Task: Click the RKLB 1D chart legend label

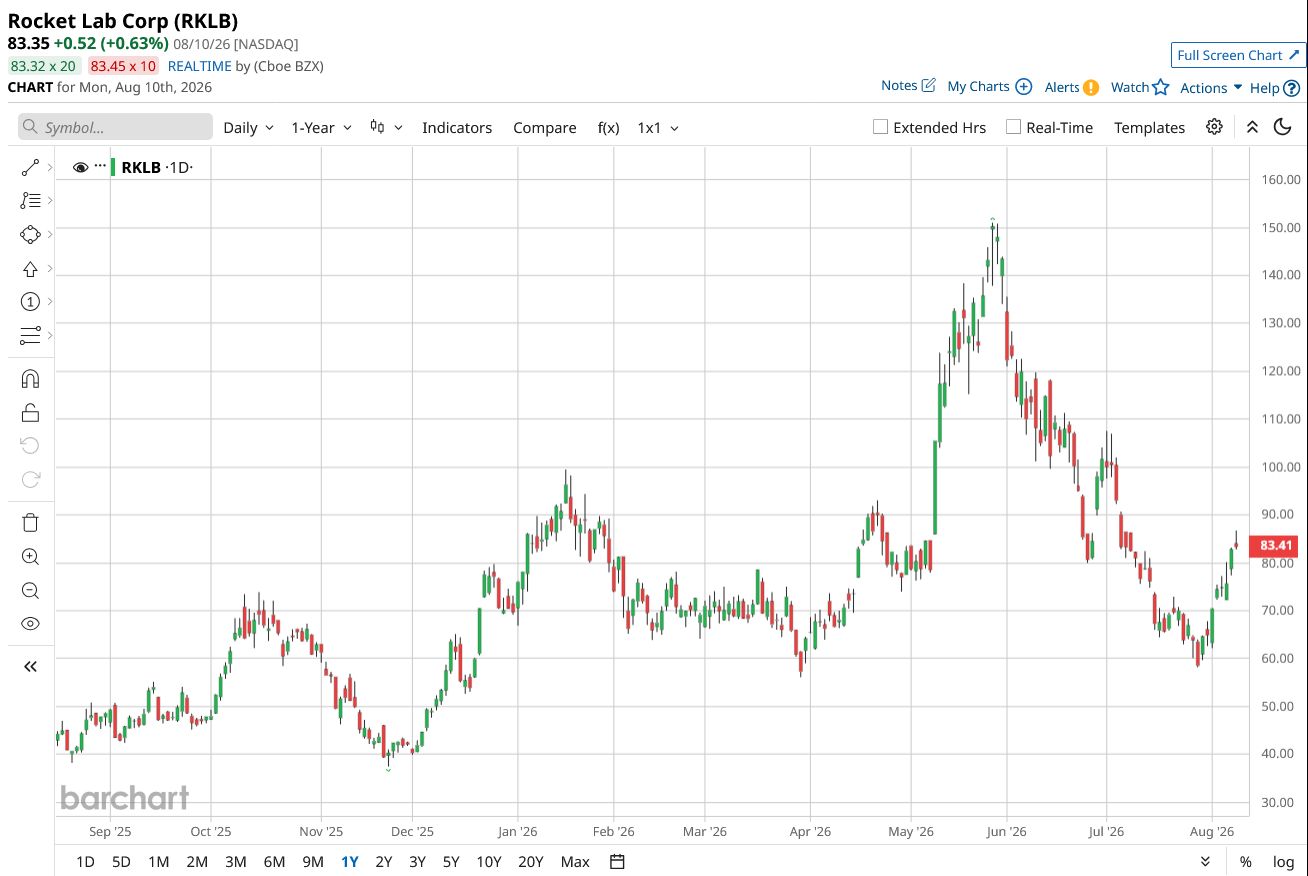Action: pyautogui.click(x=157, y=167)
